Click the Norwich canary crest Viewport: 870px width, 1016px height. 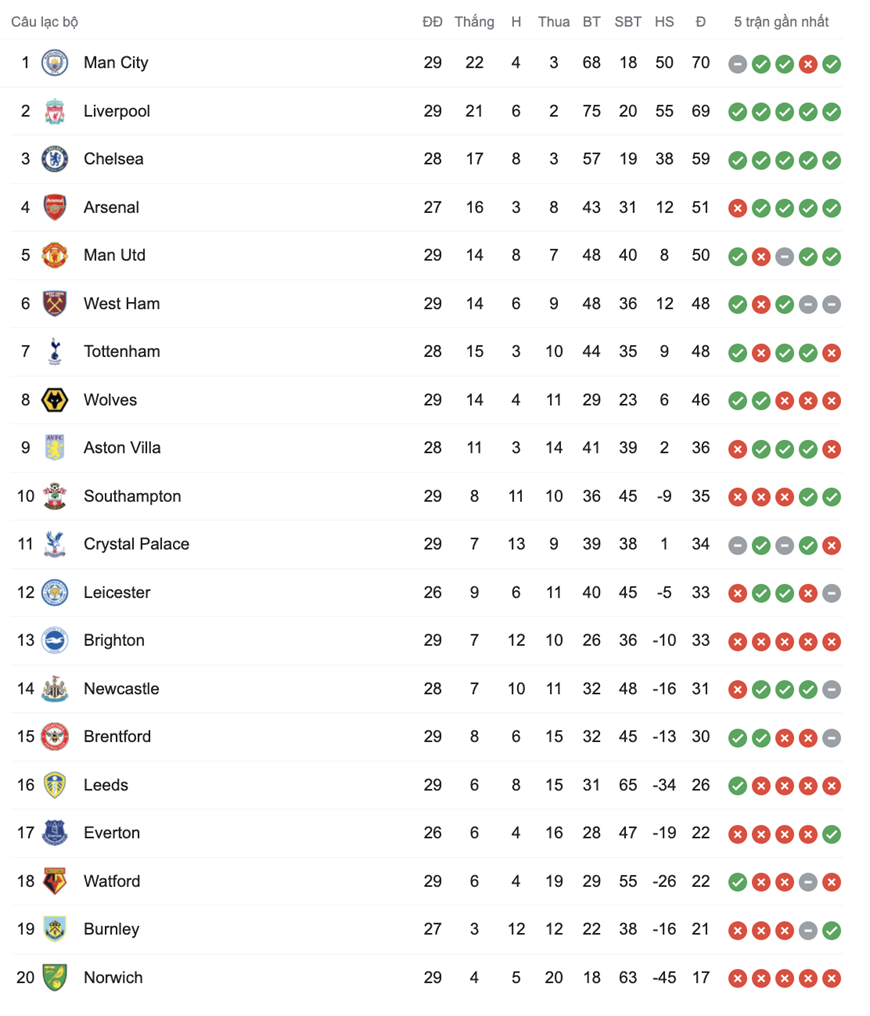coord(54,978)
